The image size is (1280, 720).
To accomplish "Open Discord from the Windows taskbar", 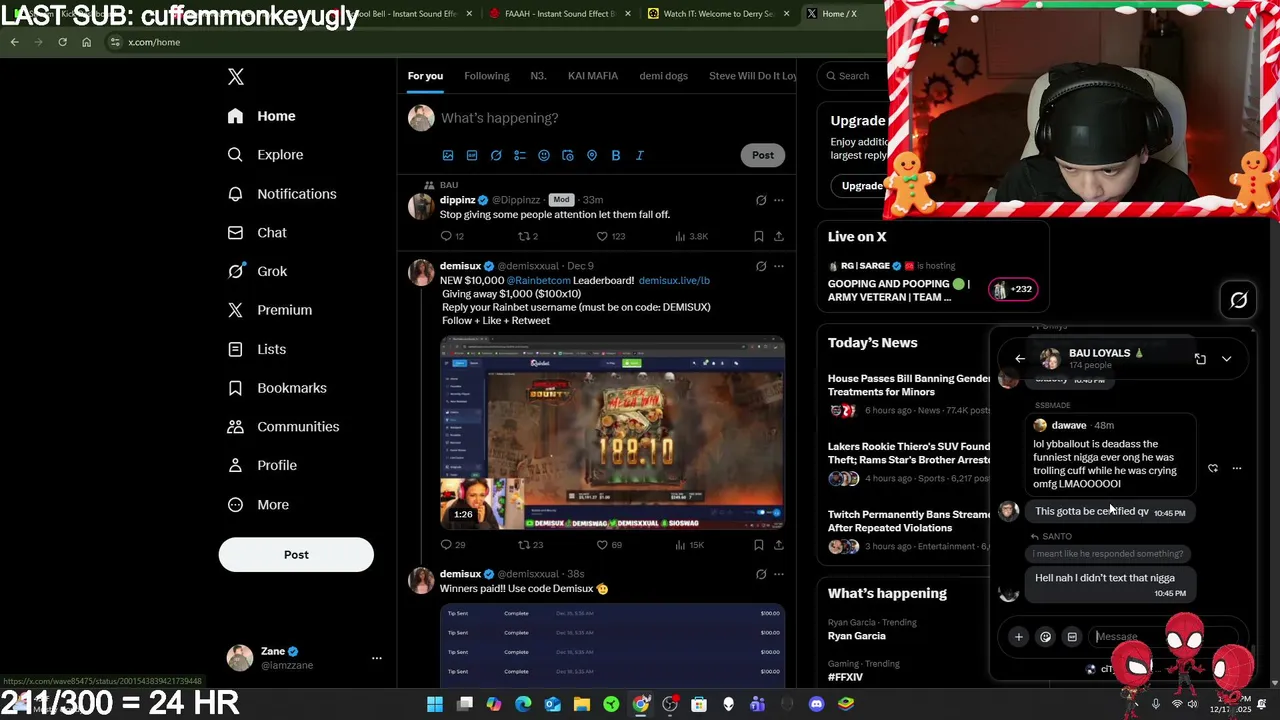I will [x=817, y=704].
